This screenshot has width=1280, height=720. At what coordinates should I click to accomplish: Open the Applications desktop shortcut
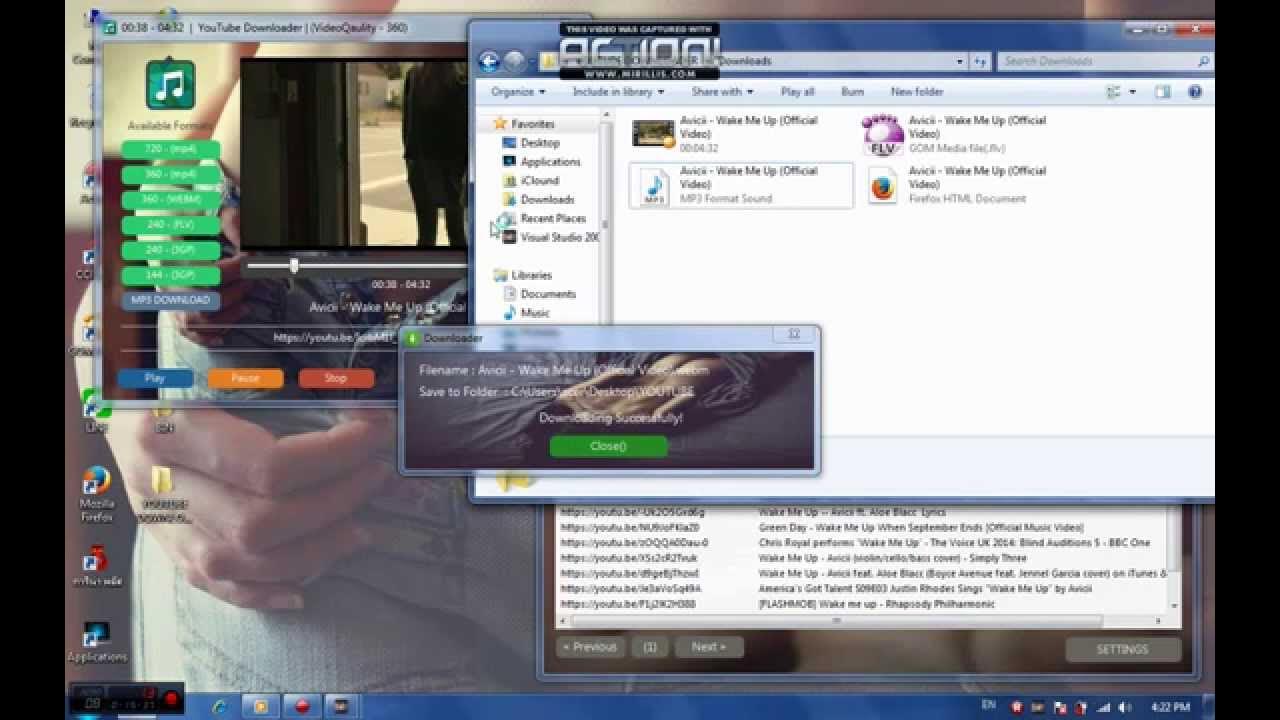(x=97, y=642)
